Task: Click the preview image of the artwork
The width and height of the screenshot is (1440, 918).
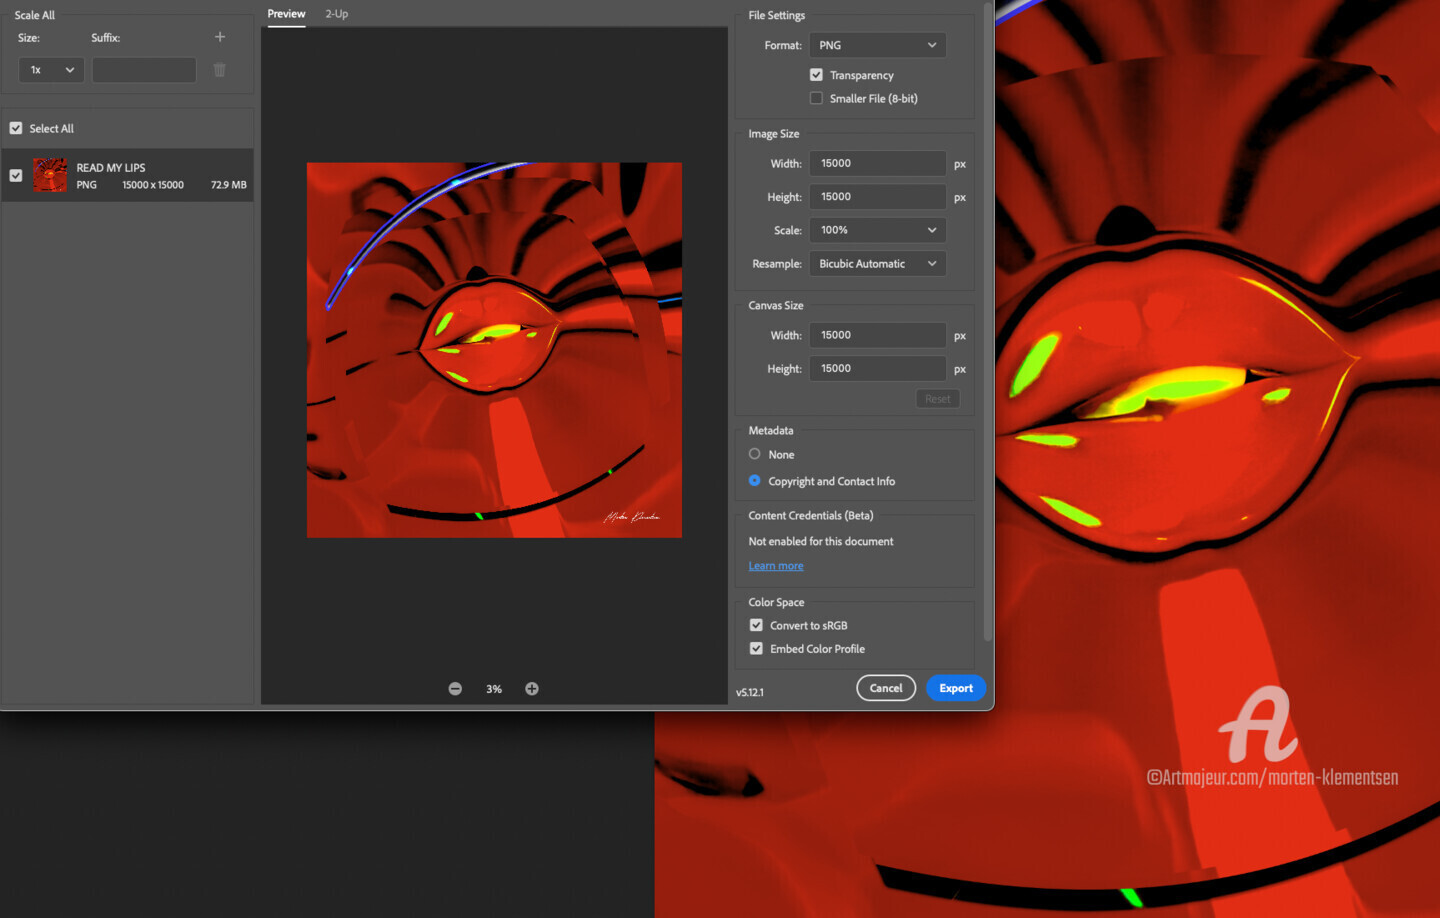Action: pyautogui.click(x=494, y=350)
